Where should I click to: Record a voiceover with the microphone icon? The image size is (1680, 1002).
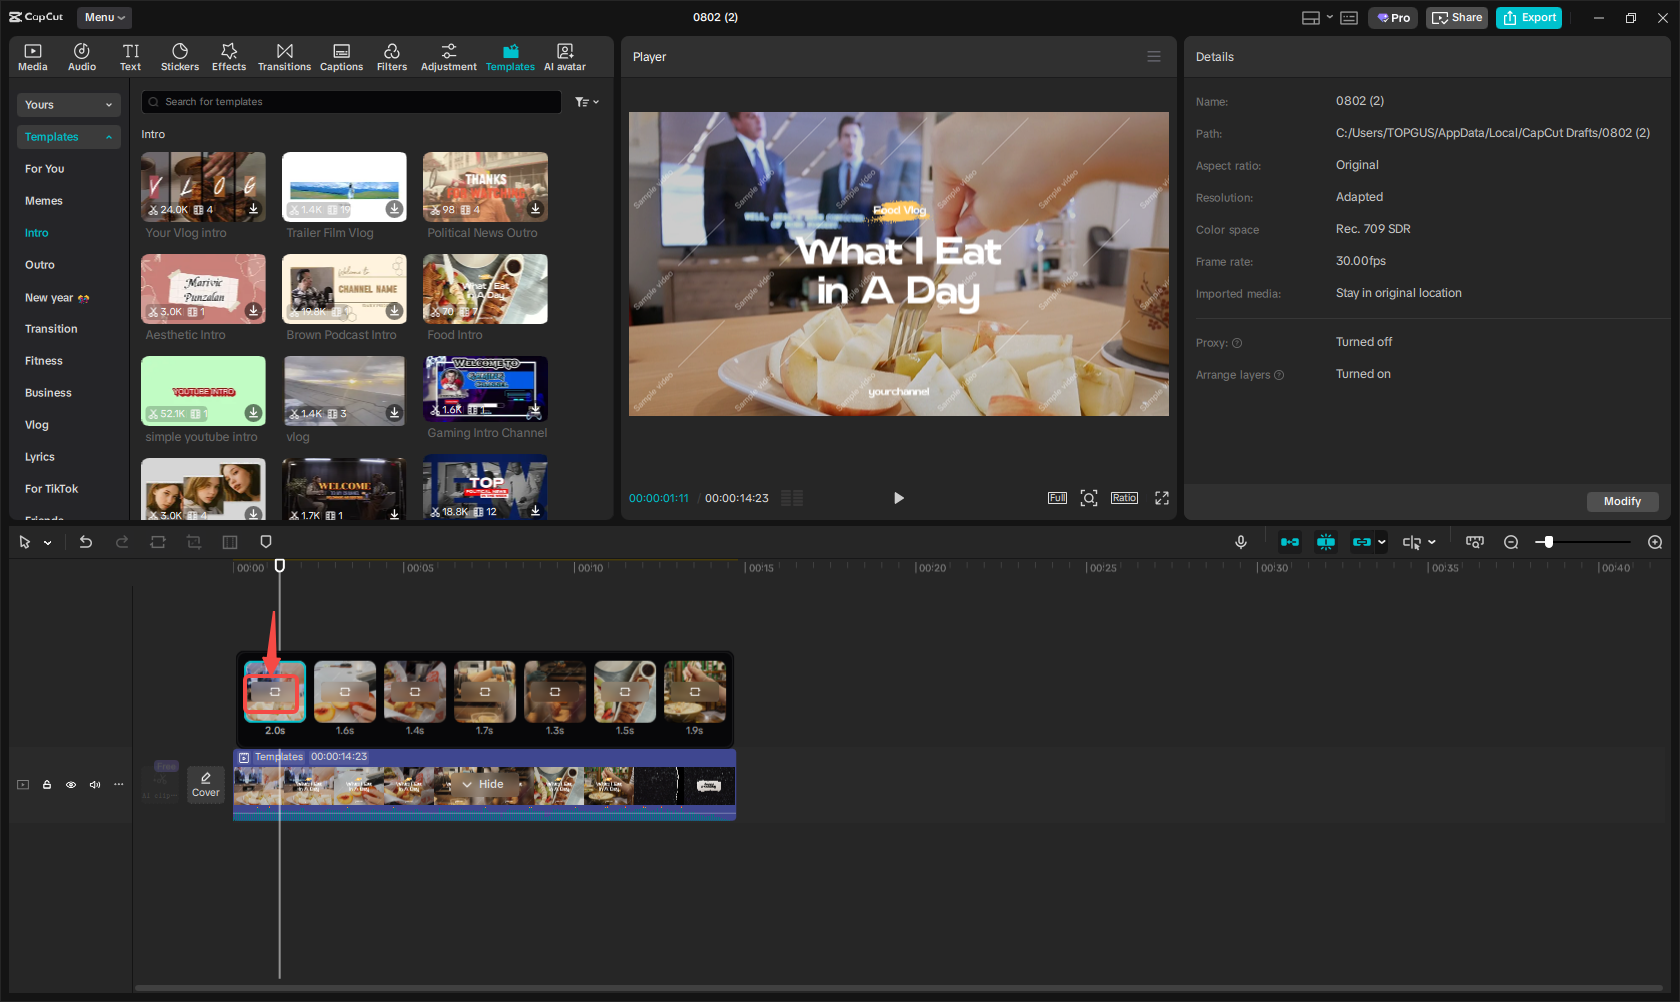coord(1240,541)
